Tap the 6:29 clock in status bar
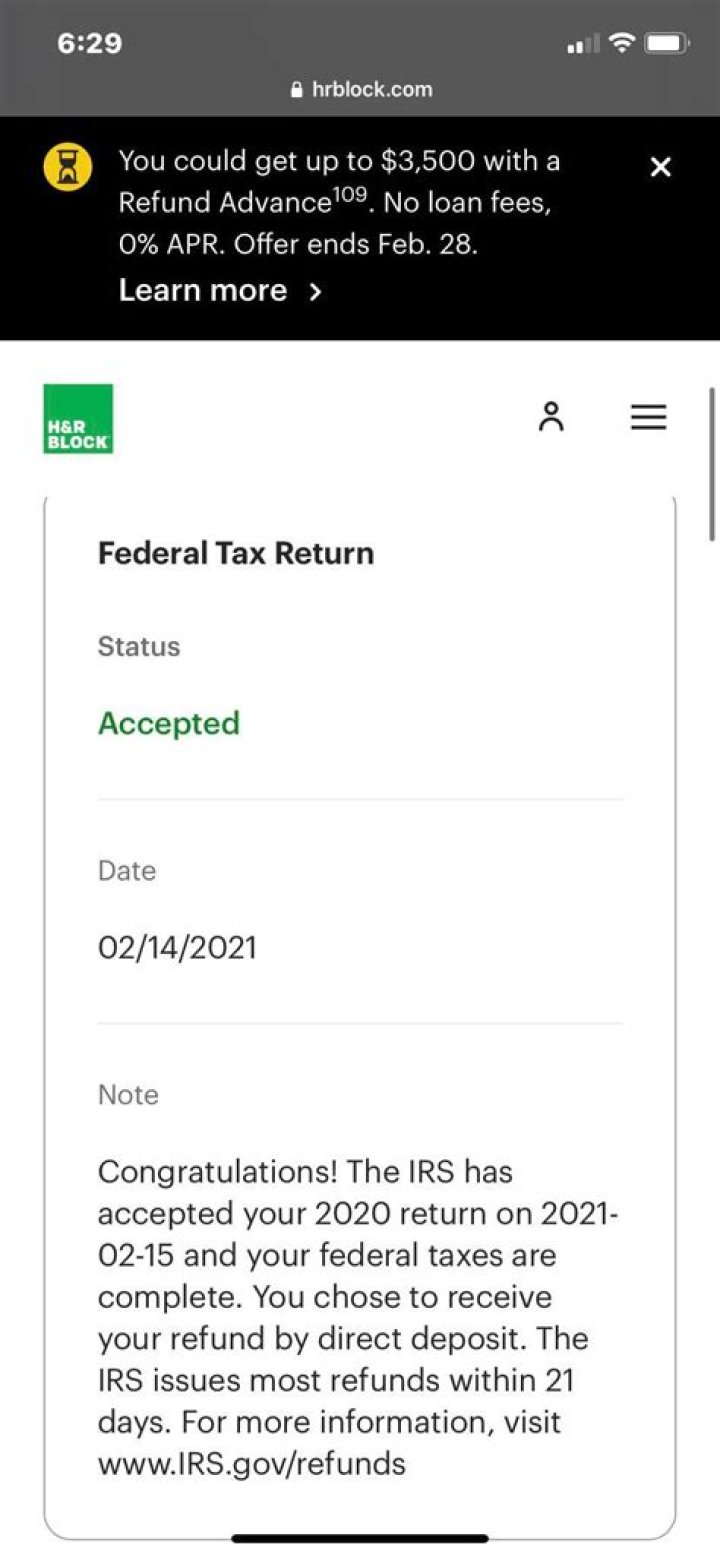 click(x=89, y=44)
